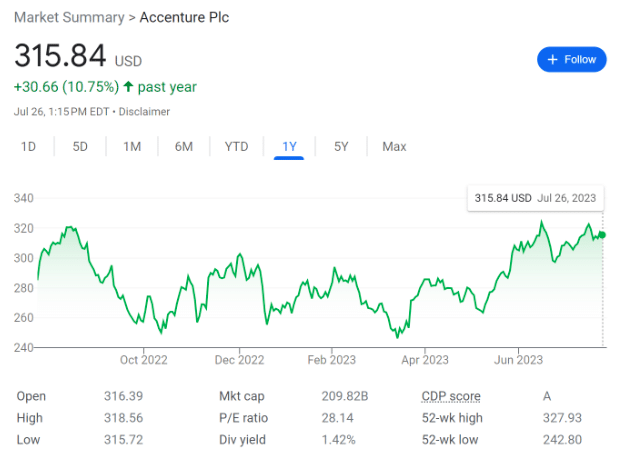The image size is (639, 467).
Task: Click the Follow button
Action: [x=571, y=59]
